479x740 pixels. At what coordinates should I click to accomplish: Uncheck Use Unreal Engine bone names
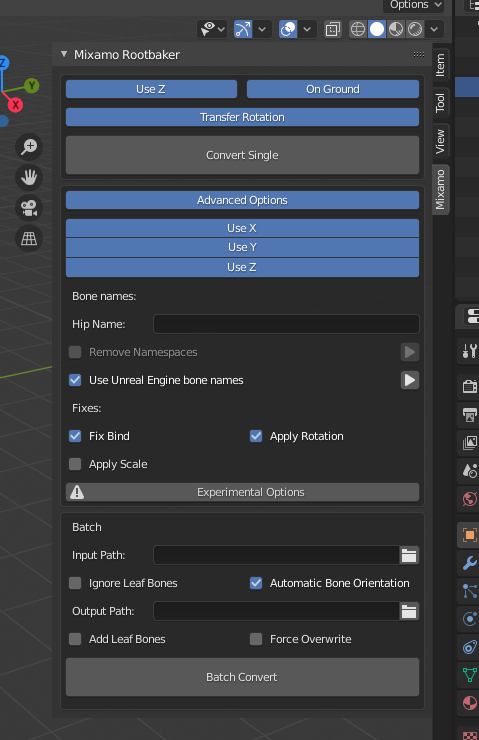click(x=75, y=380)
